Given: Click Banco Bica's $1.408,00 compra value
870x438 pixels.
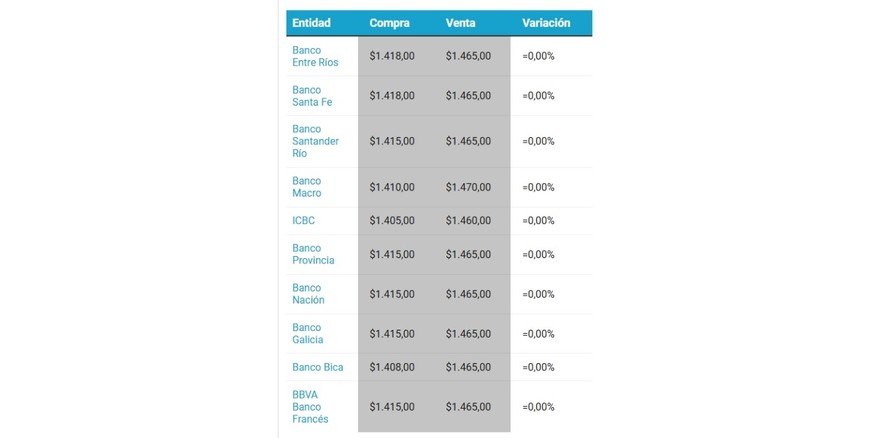Looking at the screenshot, I should pyautogui.click(x=392, y=367).
